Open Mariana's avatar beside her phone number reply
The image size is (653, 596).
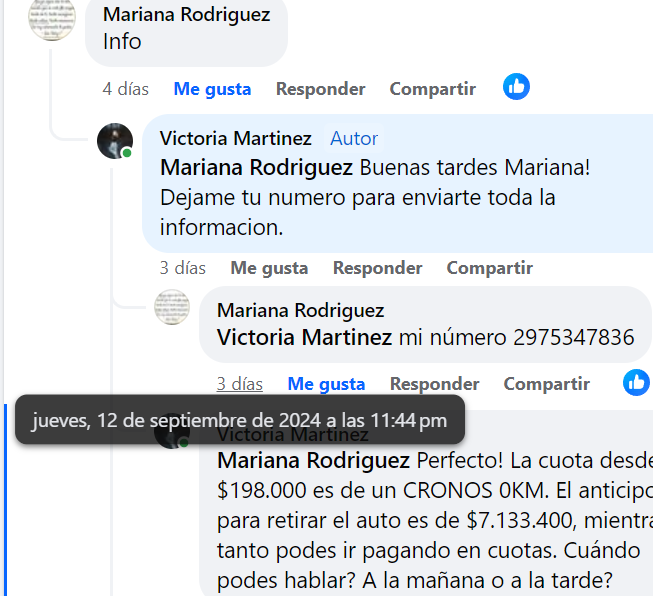pos(172,307)
